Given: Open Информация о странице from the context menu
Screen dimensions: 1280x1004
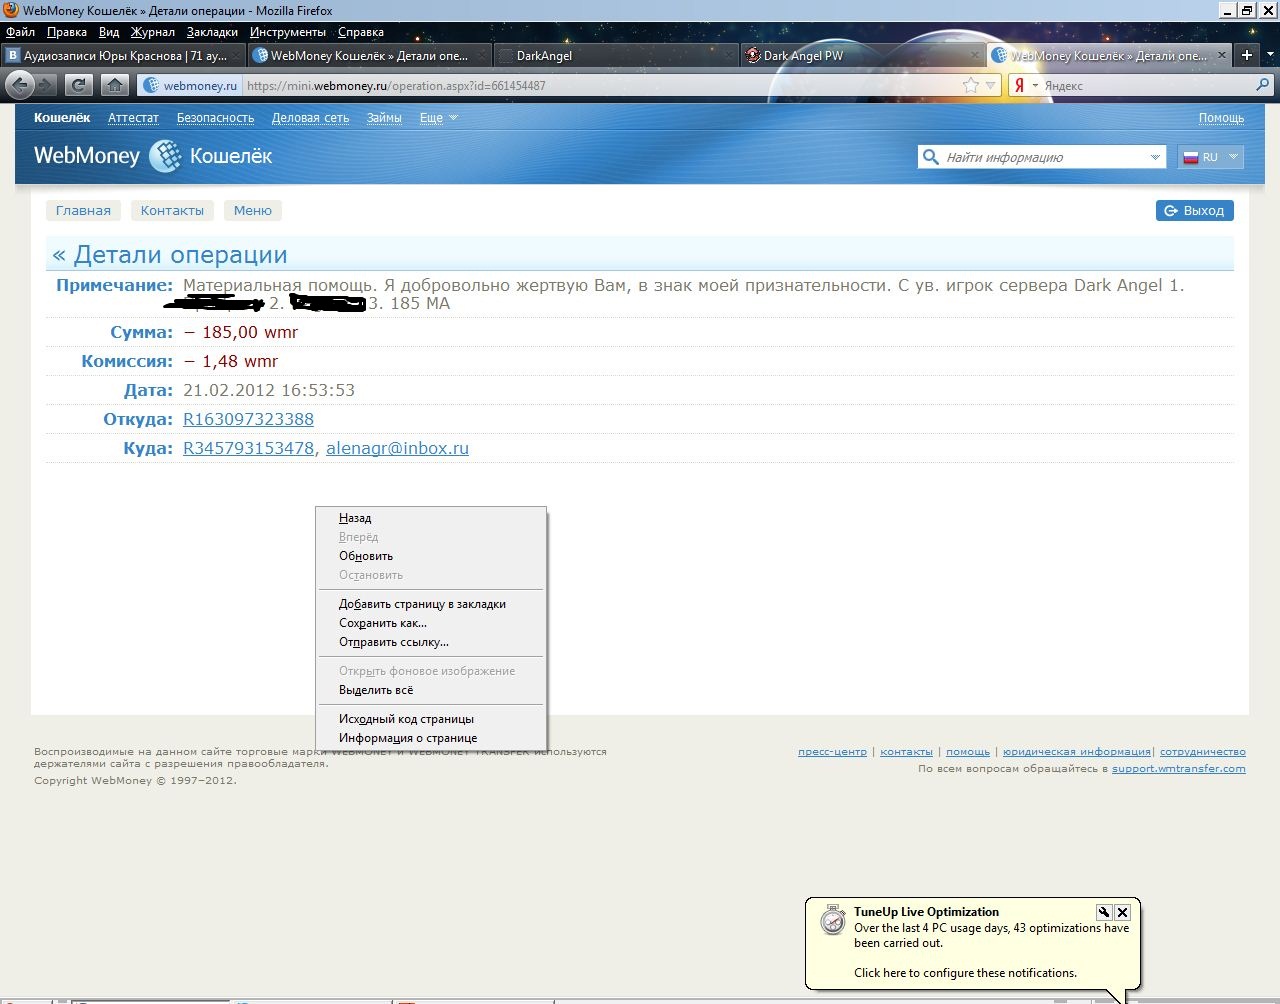Looking at the screenshot, I should [431, 738].
